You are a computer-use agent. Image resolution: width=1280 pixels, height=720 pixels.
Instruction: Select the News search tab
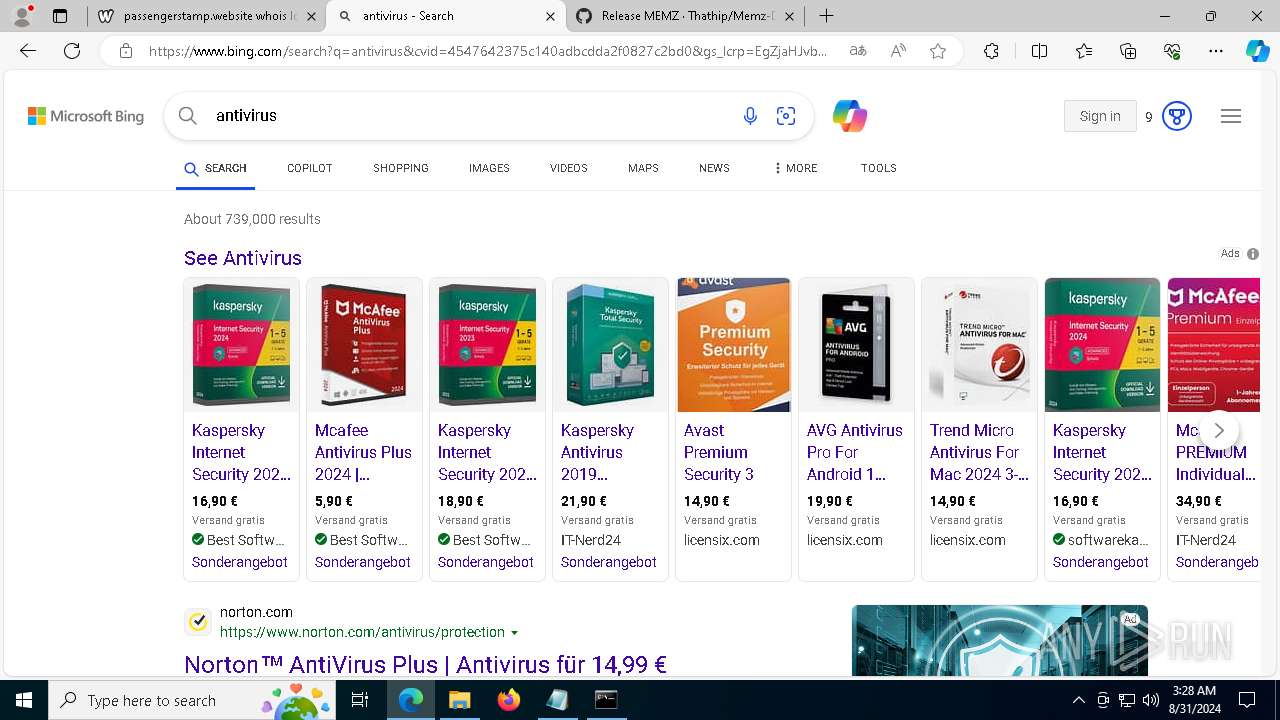click(x=714, y=168)
